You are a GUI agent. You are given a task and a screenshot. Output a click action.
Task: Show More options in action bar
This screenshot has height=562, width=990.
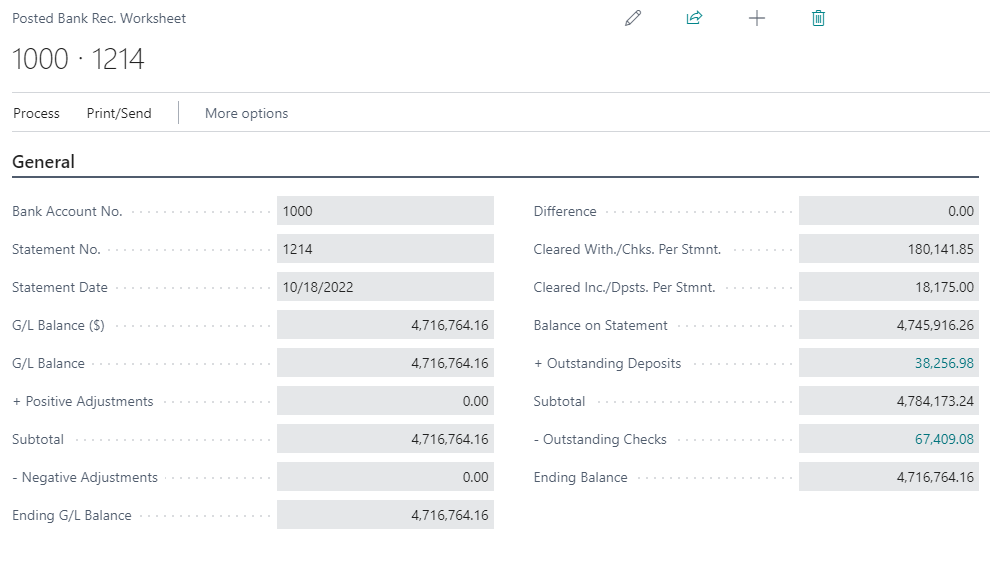[246, 113]
